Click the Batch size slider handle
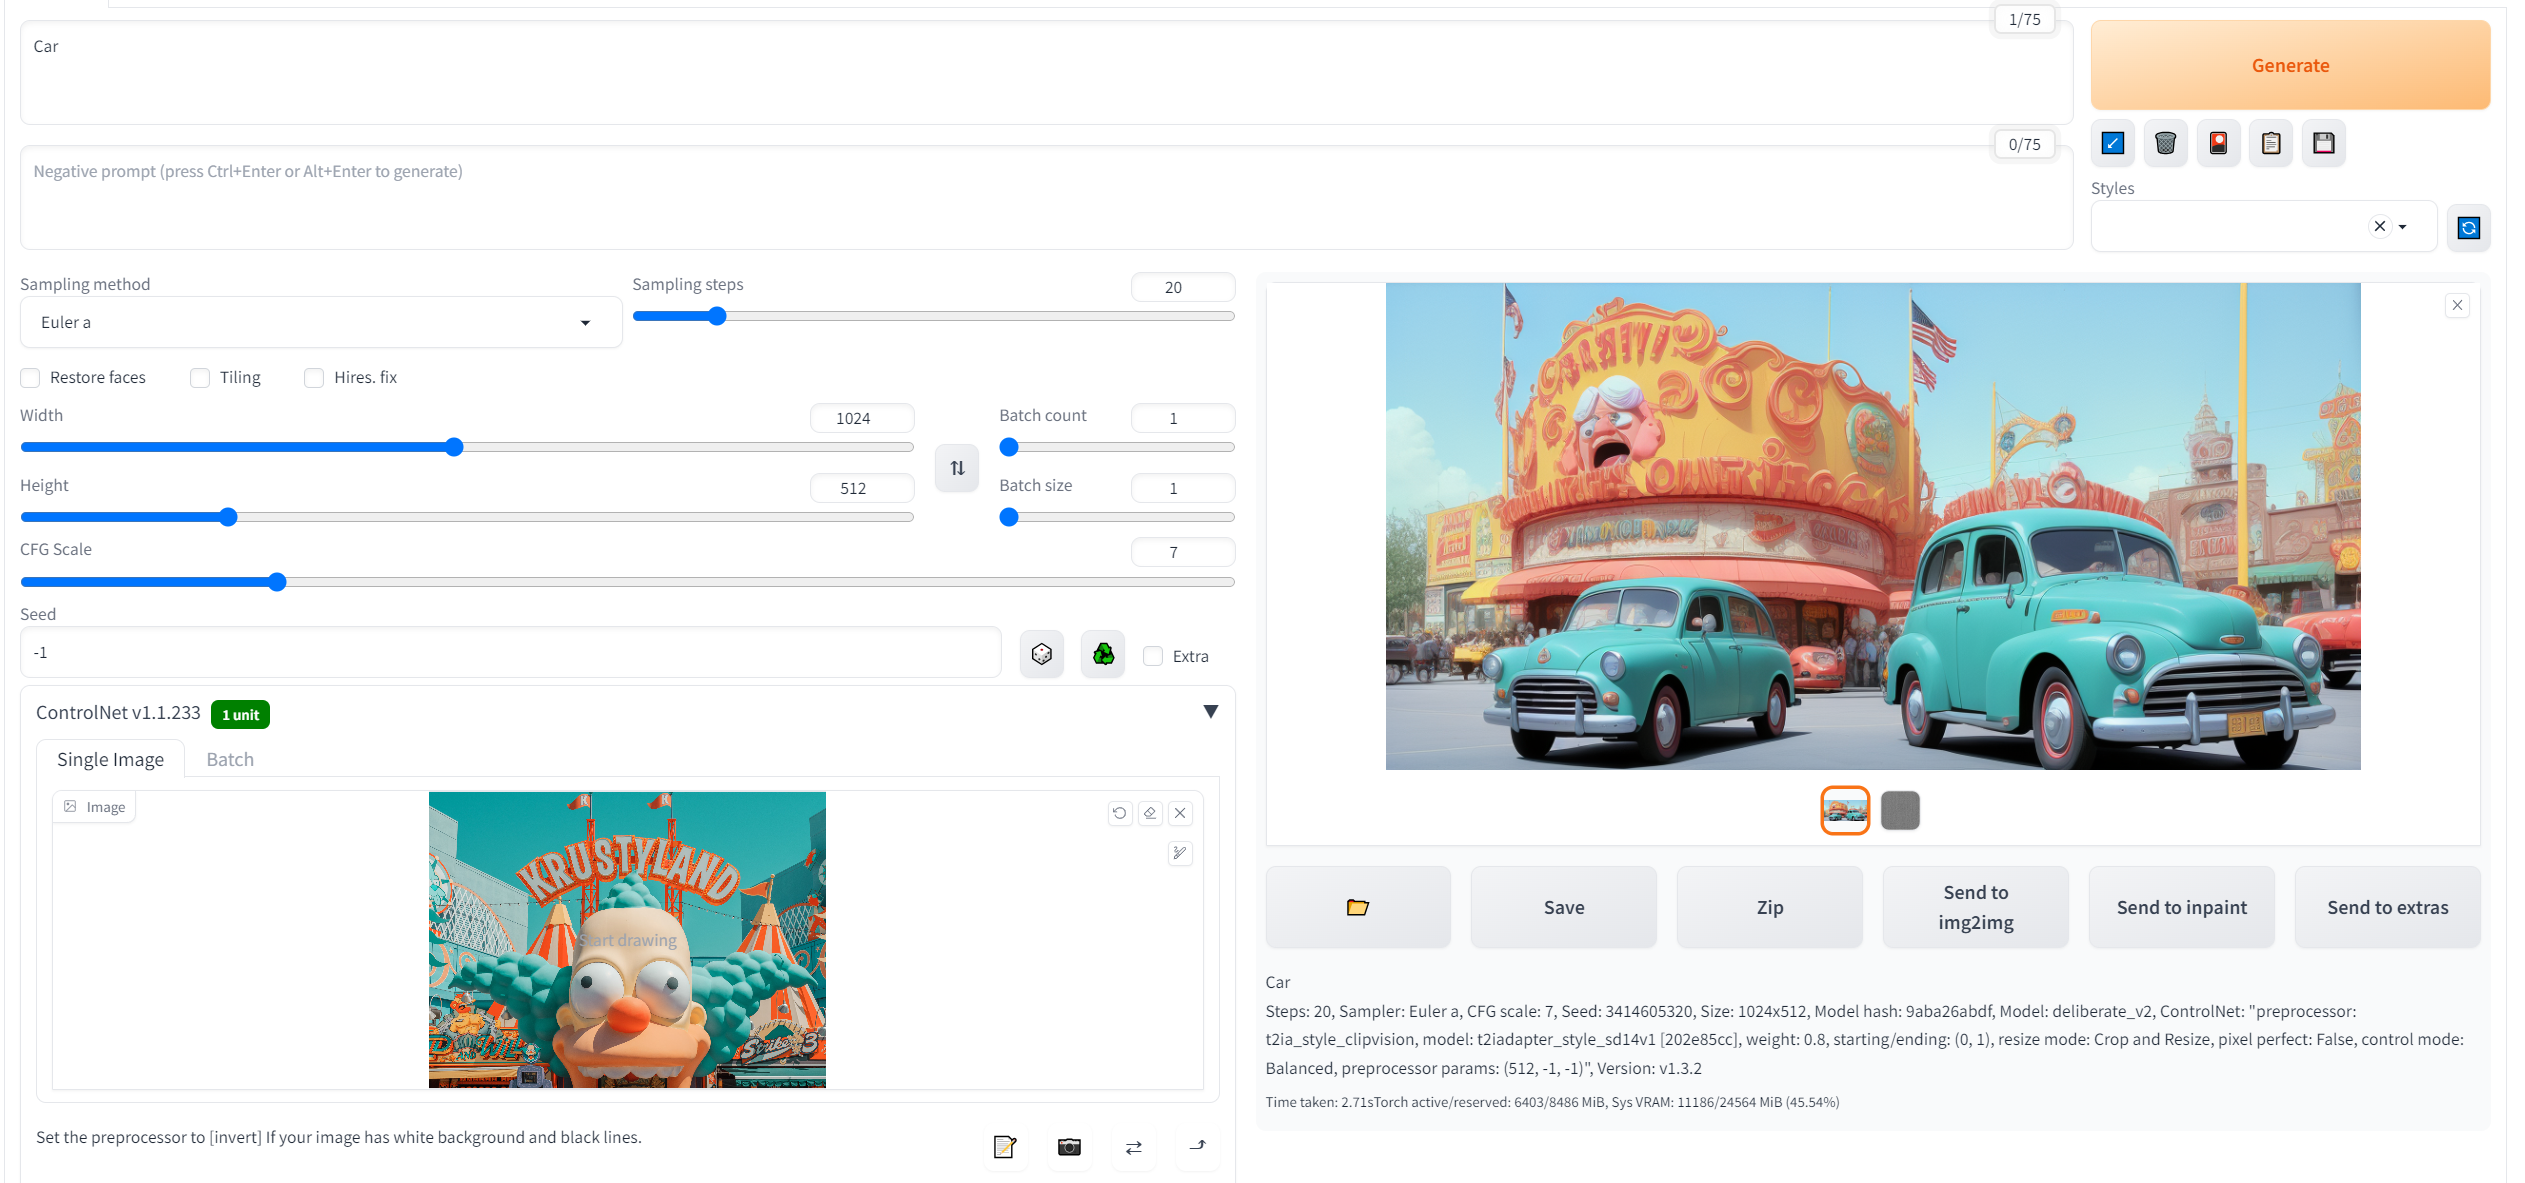The height and width of the screenshot is (1183, 2525). (1009, 517)
